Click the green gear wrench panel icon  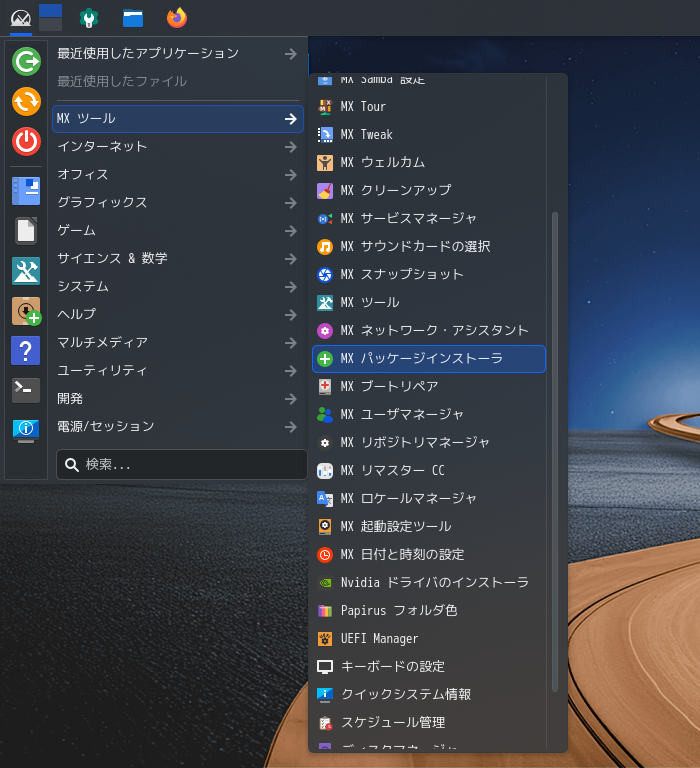[x=89, y=19]
